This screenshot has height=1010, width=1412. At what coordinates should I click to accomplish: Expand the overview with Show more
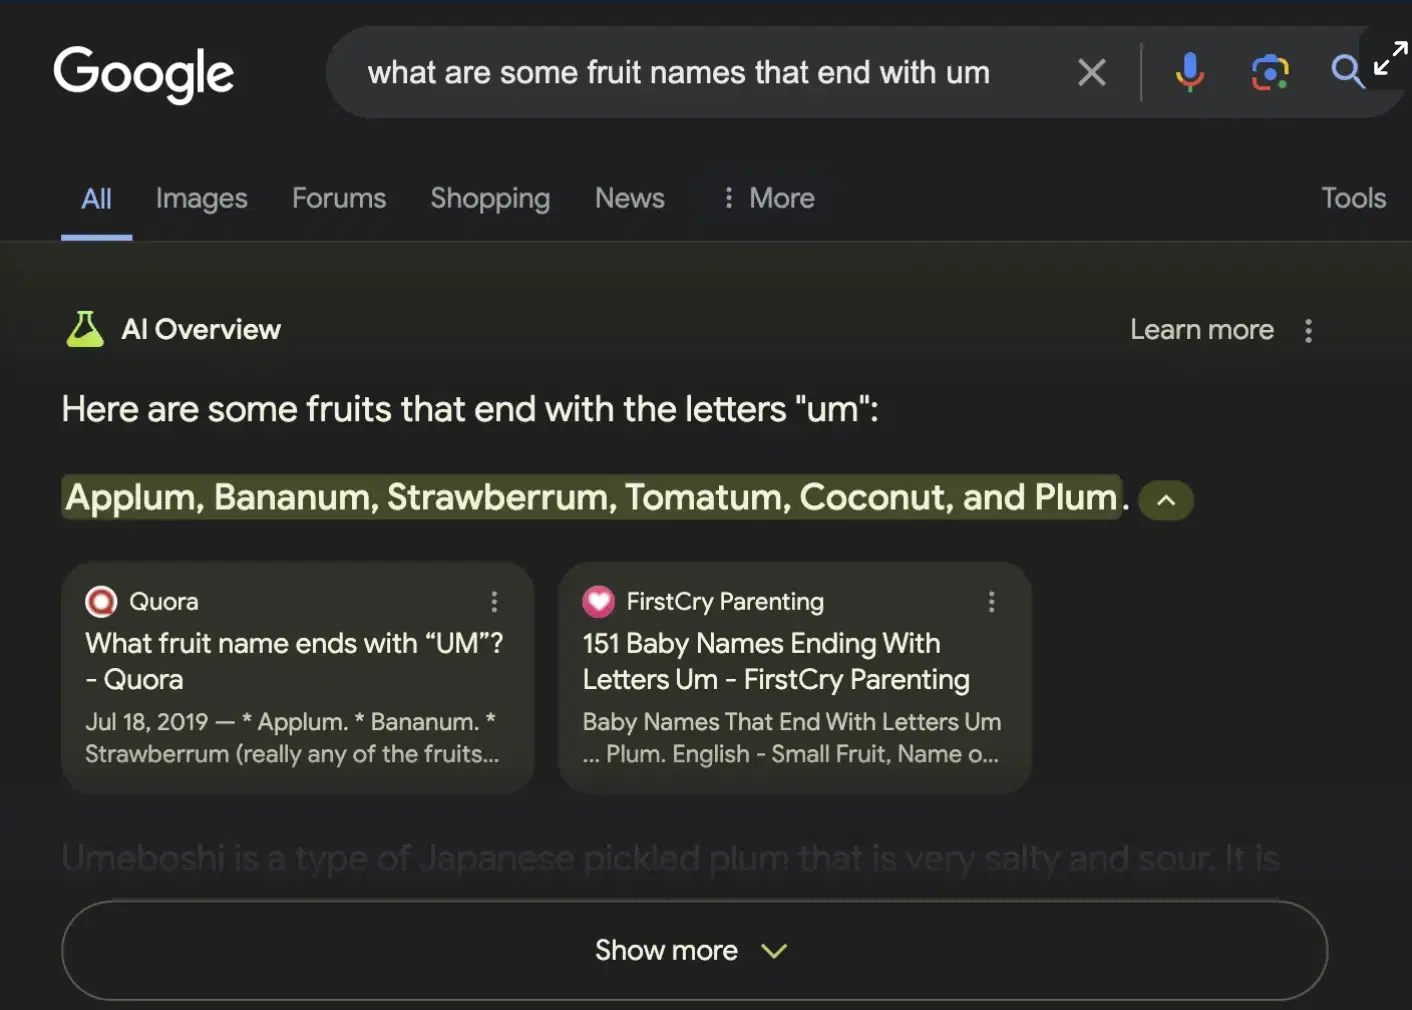pyautogui.click(x=694, y=950)
